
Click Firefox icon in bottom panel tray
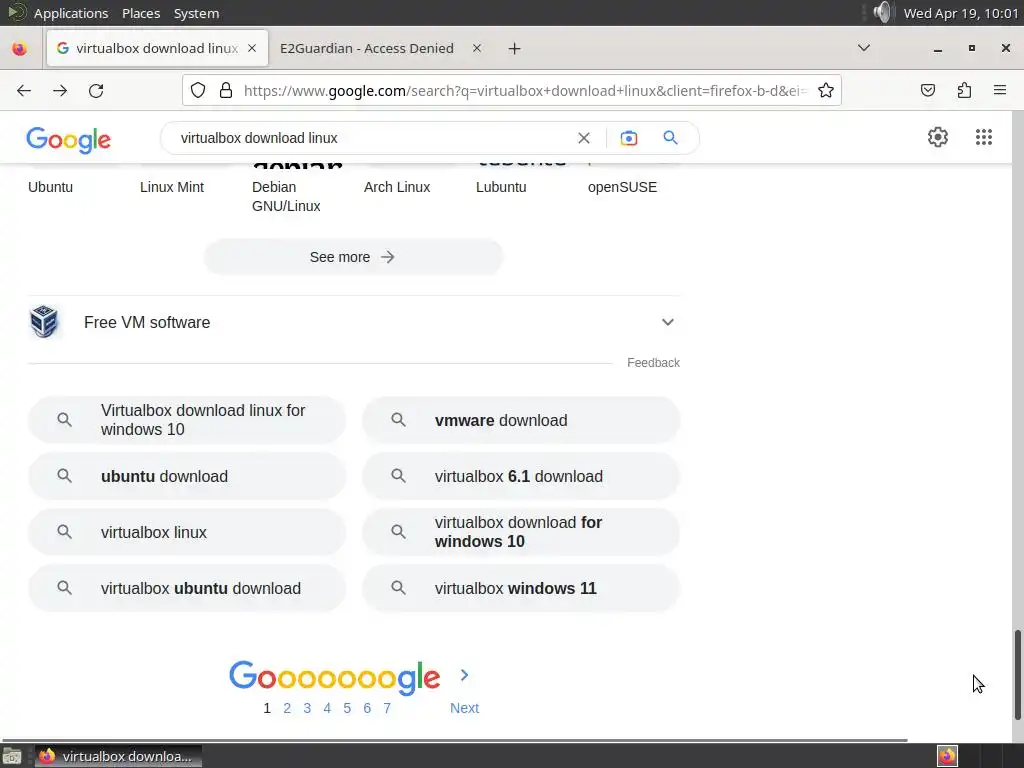click(947, 756)
